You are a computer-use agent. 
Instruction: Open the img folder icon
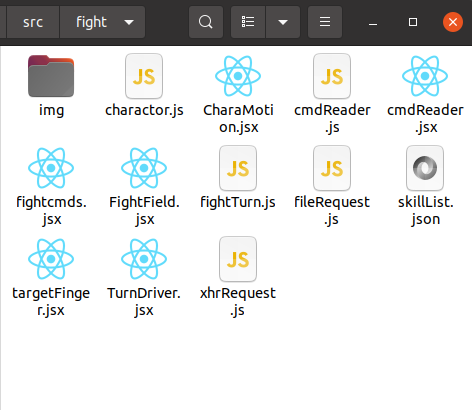51,76
